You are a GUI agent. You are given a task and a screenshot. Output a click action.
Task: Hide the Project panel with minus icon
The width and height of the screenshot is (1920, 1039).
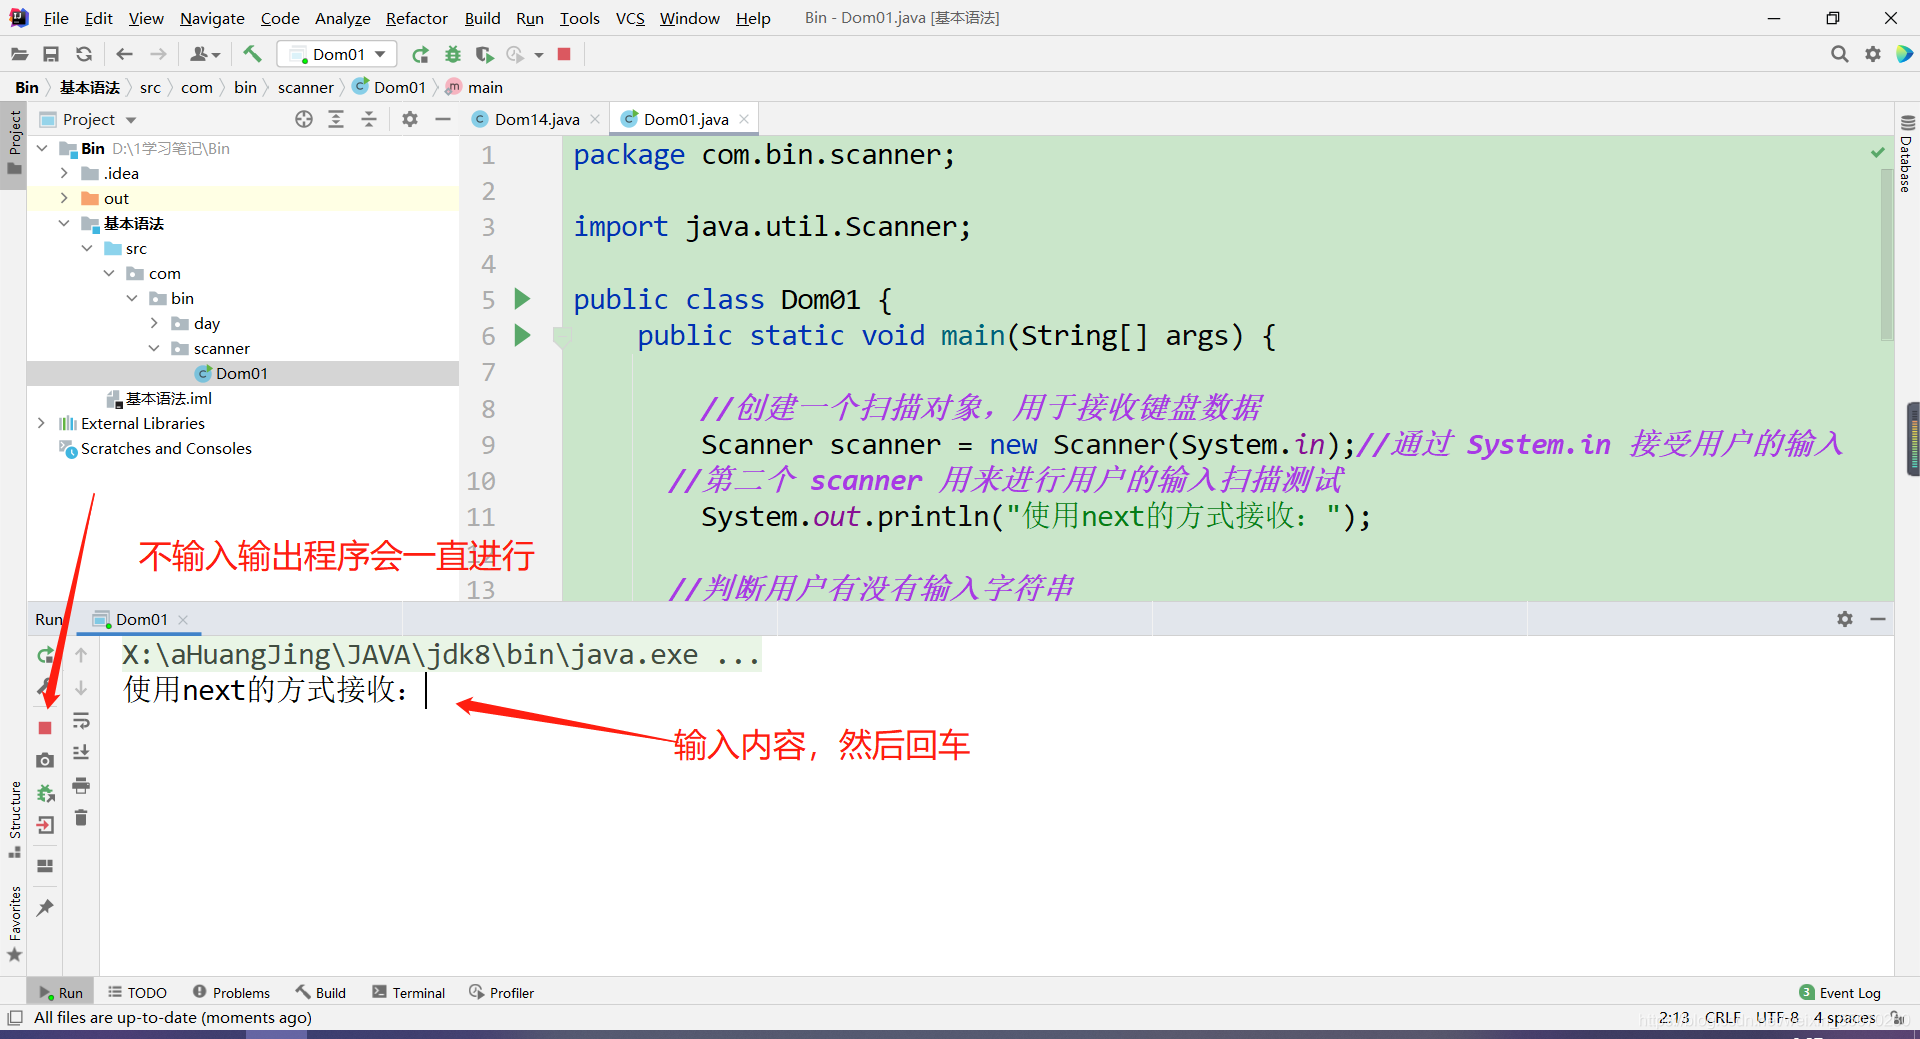443,119
